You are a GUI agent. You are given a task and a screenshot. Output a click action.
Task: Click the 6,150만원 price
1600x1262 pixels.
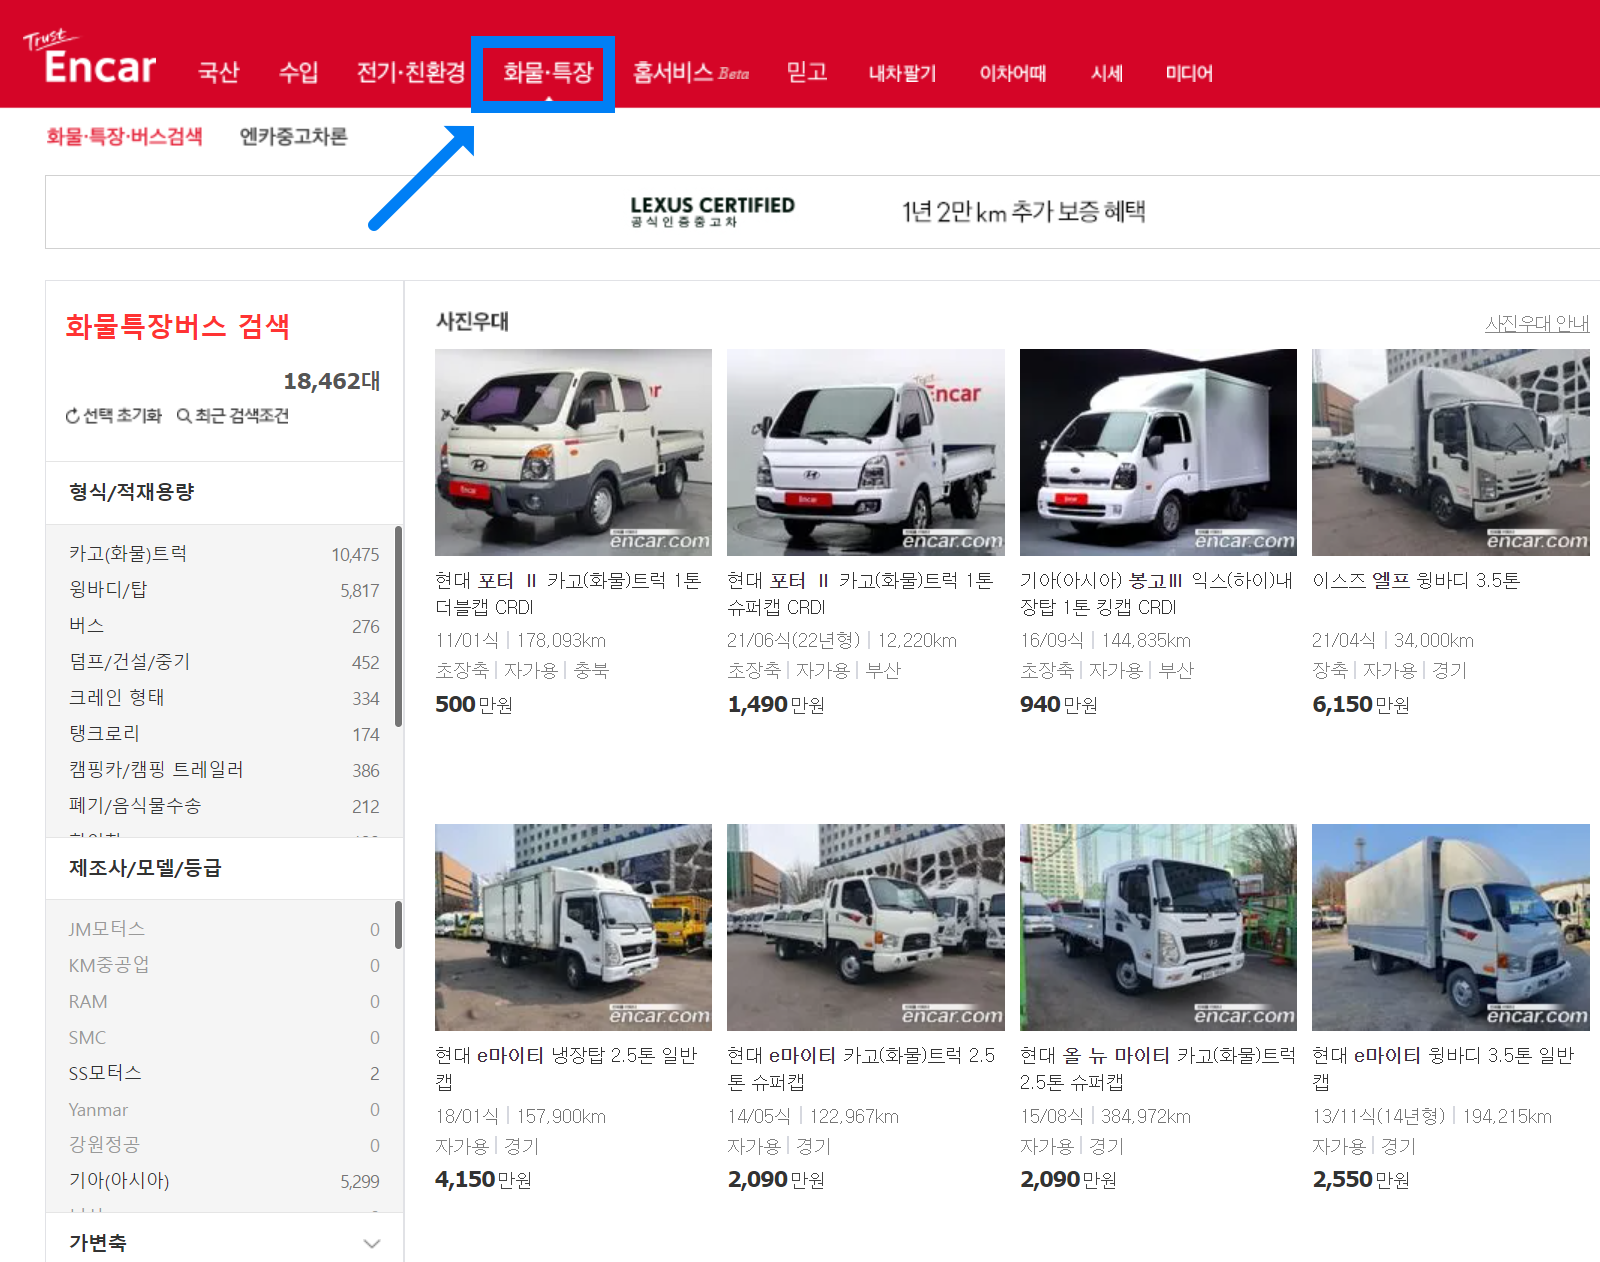click(x=1361, y=705)
